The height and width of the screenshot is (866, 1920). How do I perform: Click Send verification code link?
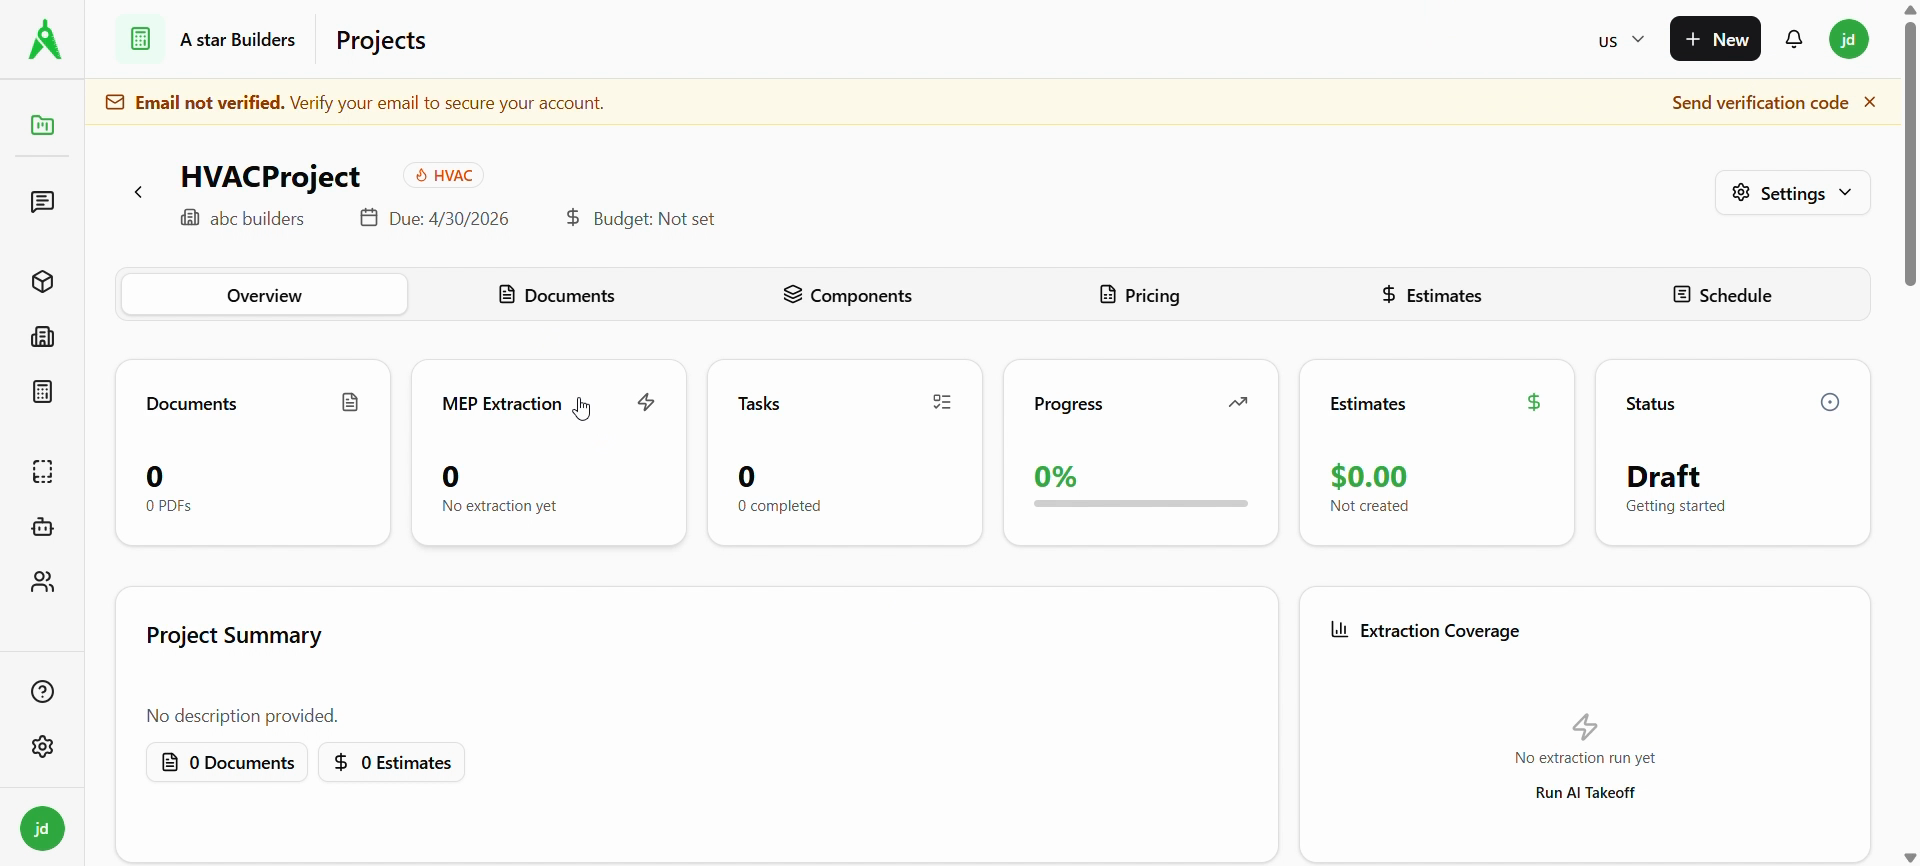tap(1759, 103)
